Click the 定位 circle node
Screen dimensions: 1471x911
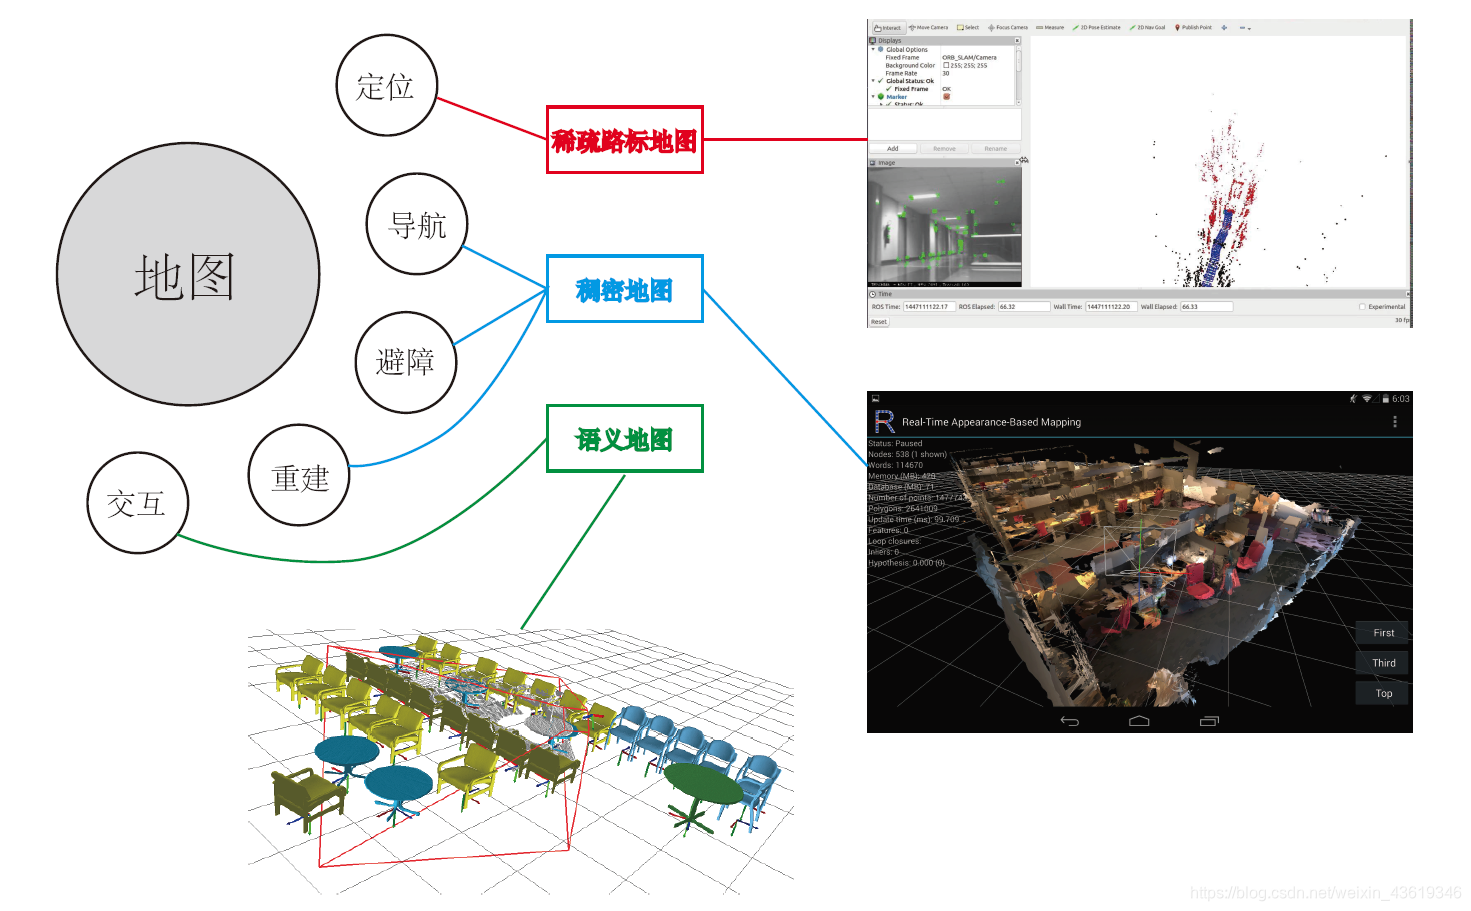387,86
